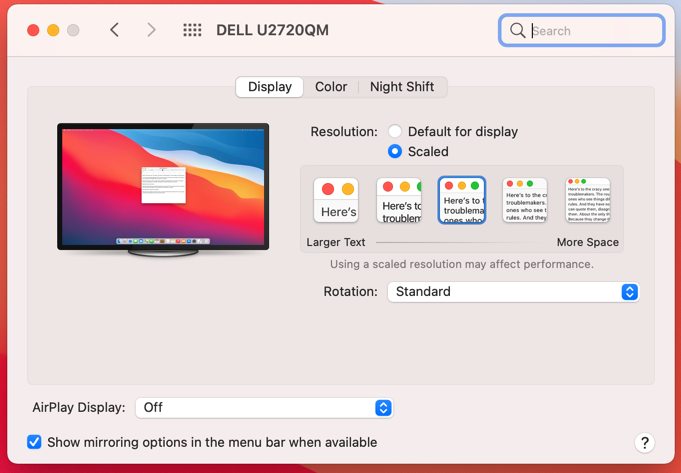681x473 pixels.
Task: Go forward with the right chevron button
Action: click(x=151, y=30)
